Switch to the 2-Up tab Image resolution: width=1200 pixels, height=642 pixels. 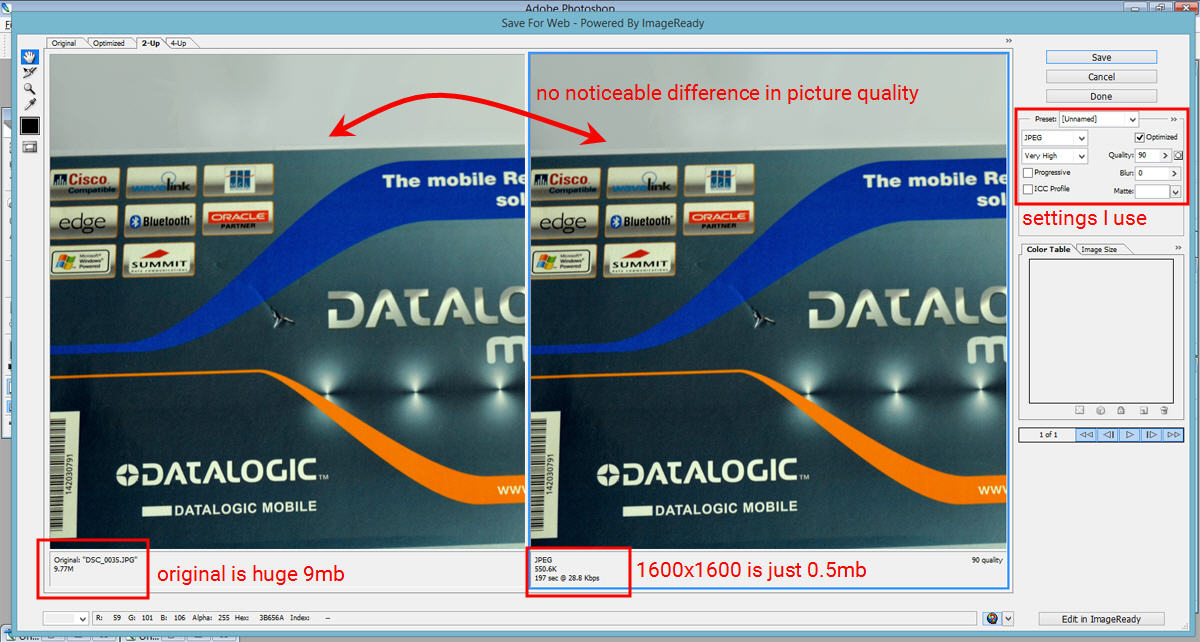150,43
